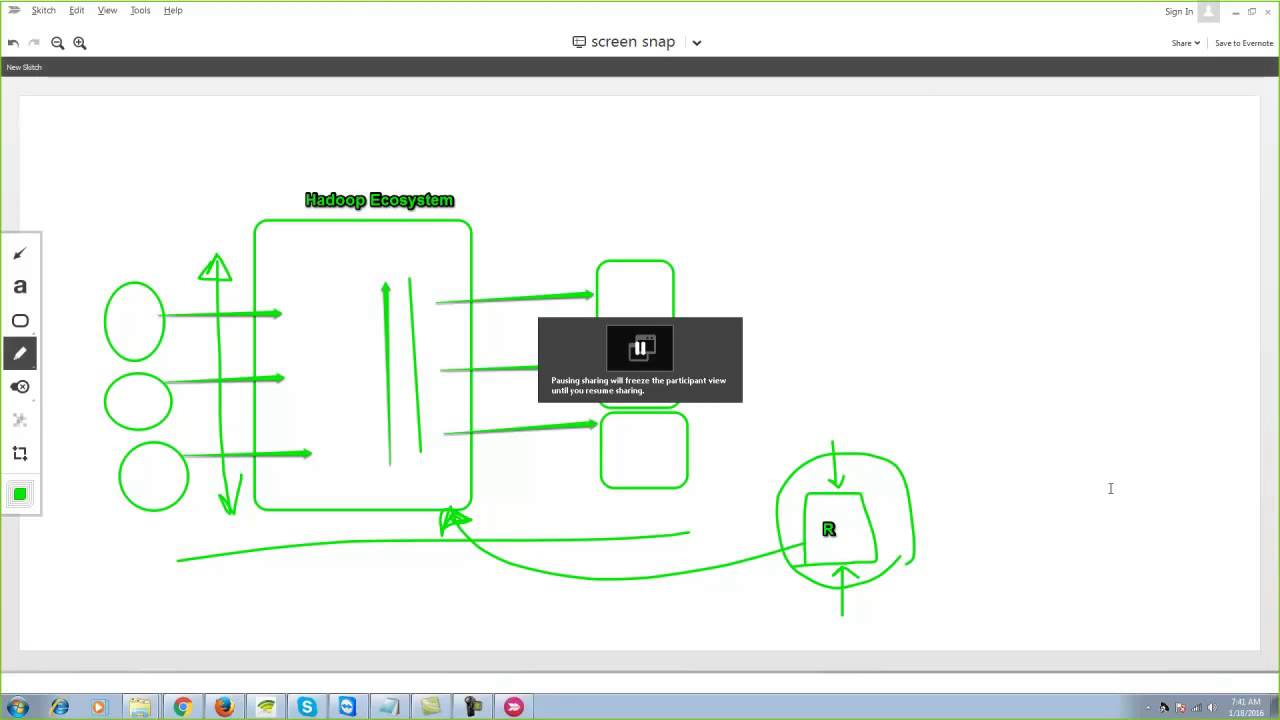
Task: Open Windows Media Player from taskbar
Action: pos(98,707)
